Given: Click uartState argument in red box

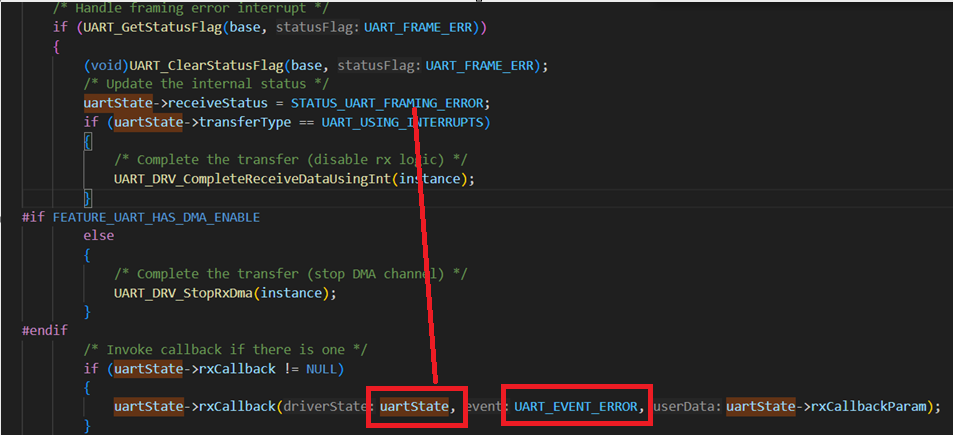Looking at the screenshot, I should click(415, 406).
